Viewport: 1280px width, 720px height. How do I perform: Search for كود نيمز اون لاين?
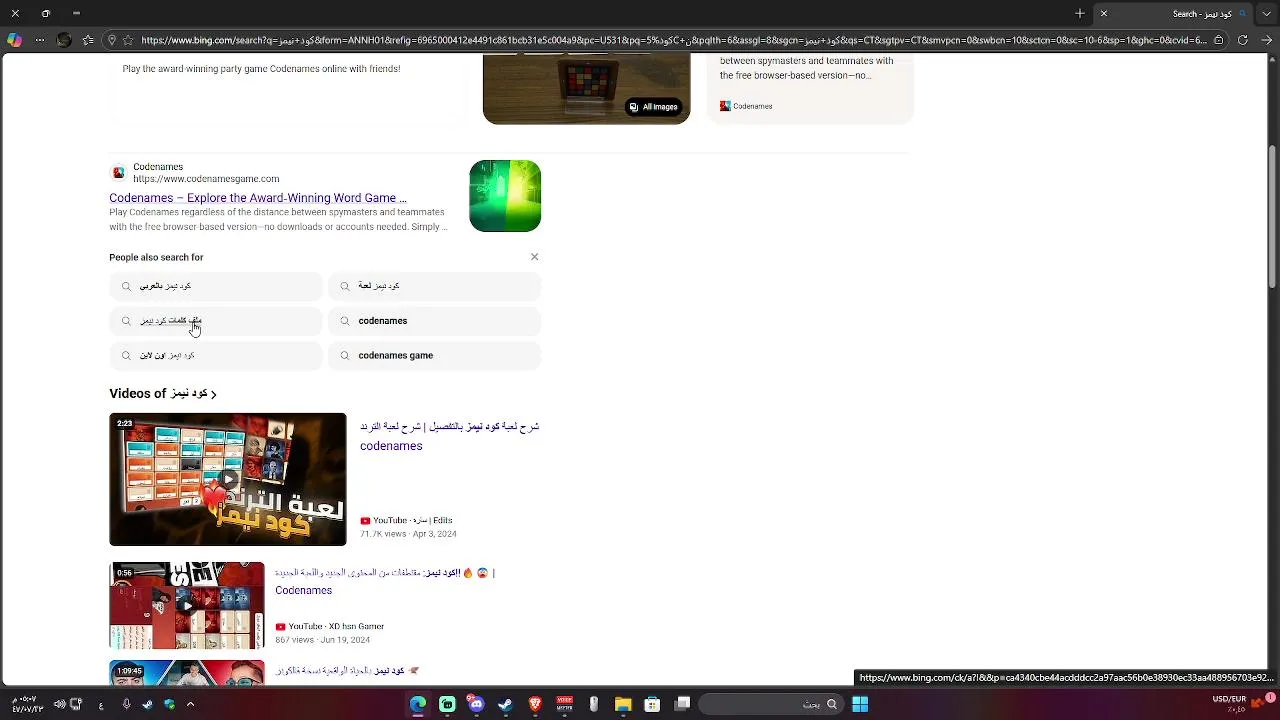pyautogui.click(x=215, y=355)
